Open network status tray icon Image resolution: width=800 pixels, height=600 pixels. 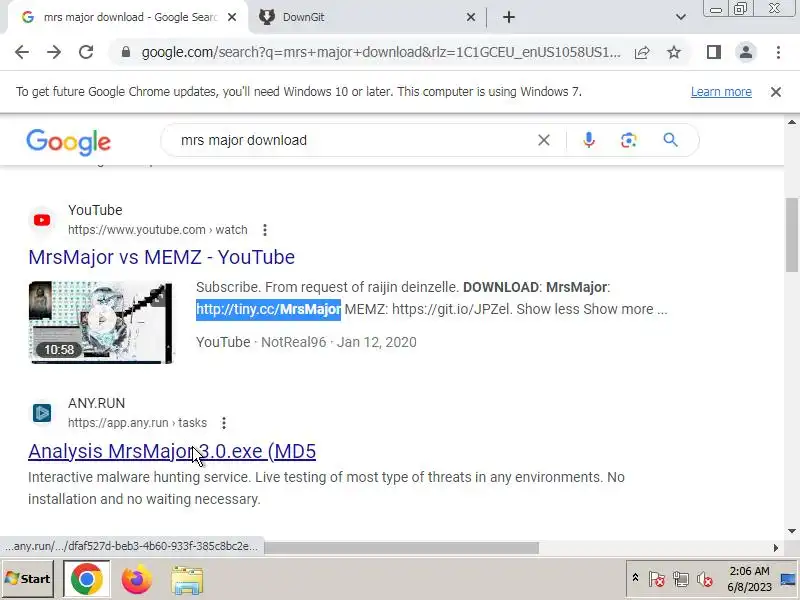tap(681, 579)
